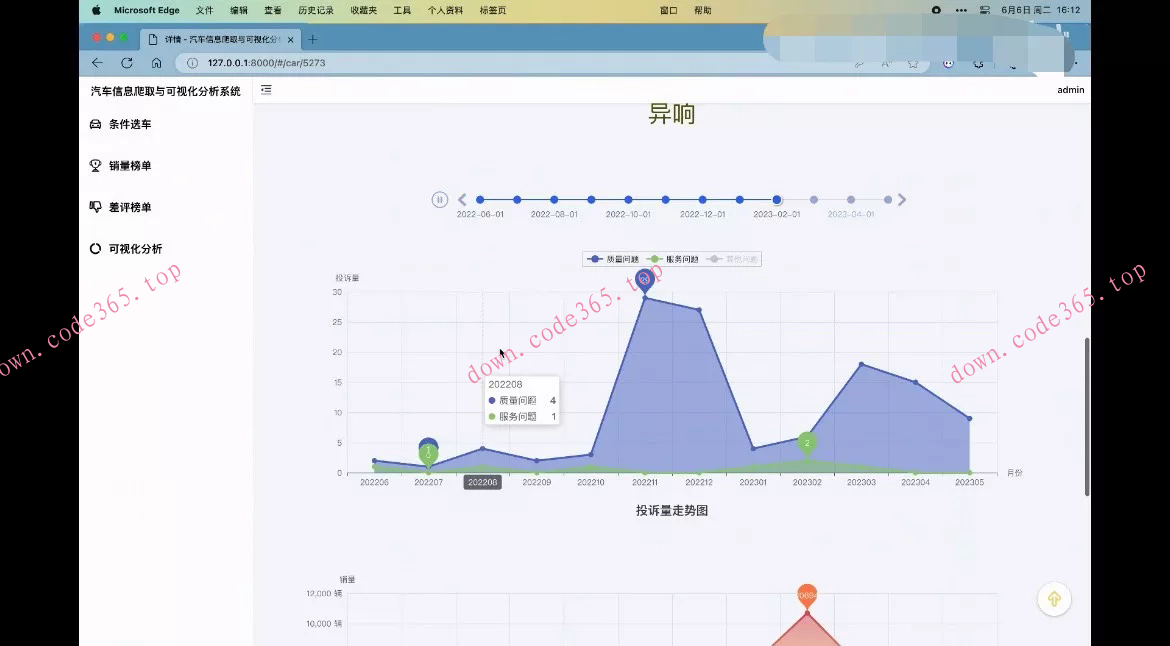Screen dimensions: 1170x646
Task: Click the Apple menu icon
Action: (96, 10)
